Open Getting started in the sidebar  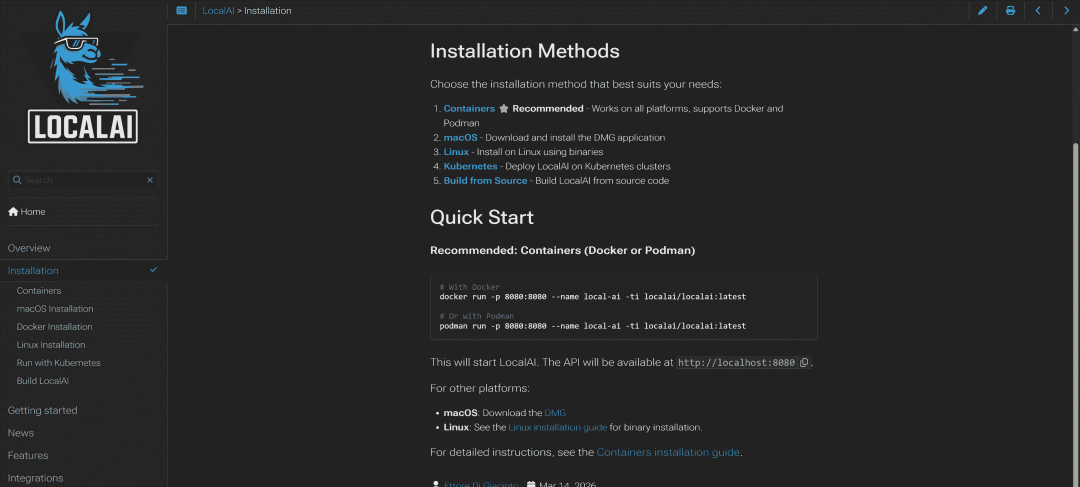pos(42,411)
